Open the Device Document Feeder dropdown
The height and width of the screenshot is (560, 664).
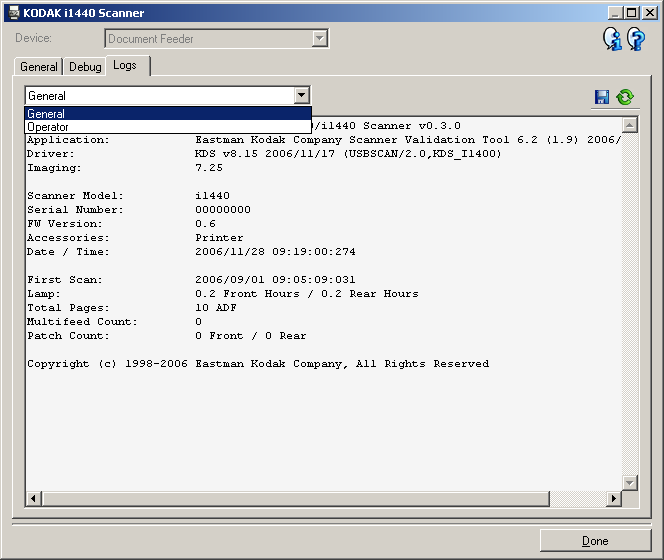click(319, 39)
